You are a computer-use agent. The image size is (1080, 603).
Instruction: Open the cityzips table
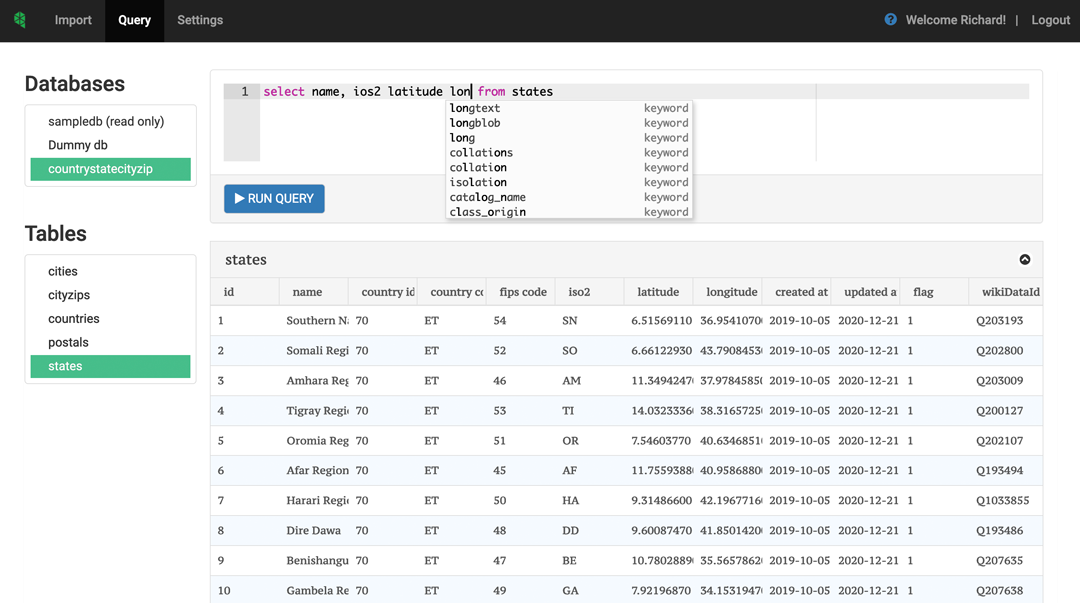click(69, 295)
